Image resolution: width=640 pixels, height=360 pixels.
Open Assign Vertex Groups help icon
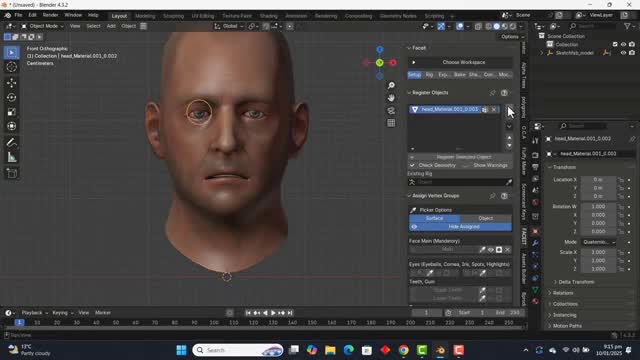coord(504,196)
